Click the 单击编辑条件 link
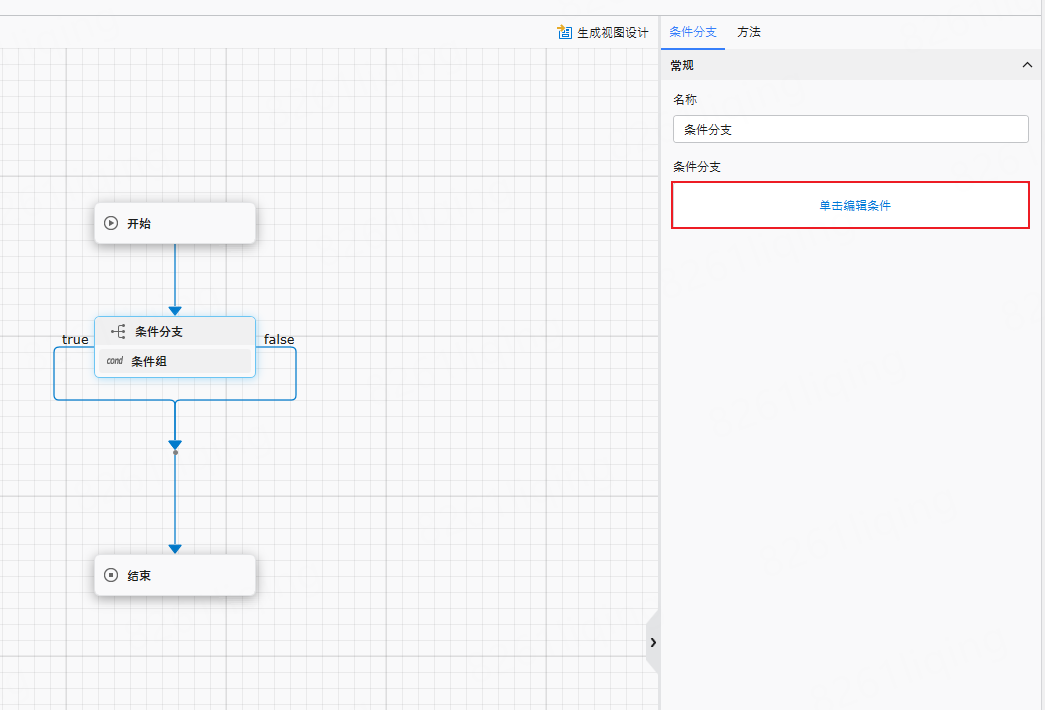1045x710 pixels. 854,205
